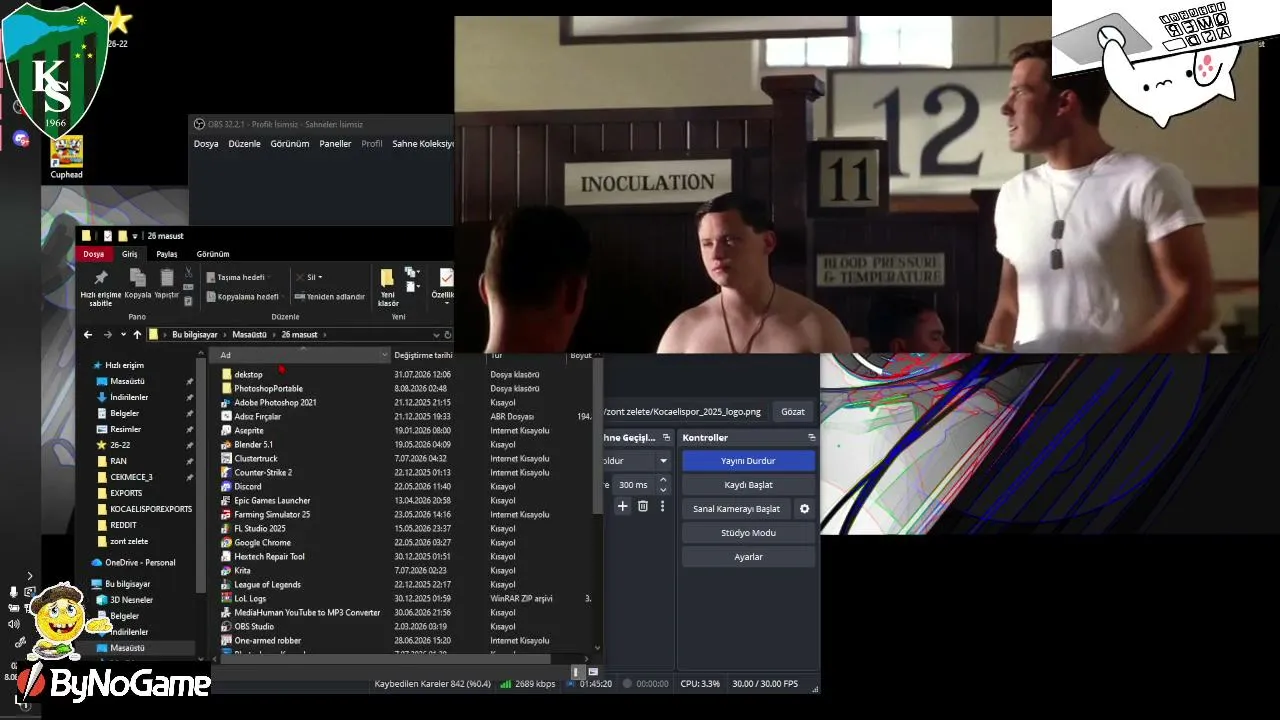1280x720 pixels.
Task: Select the Discord shortcut icon
Action: (227, 487)
